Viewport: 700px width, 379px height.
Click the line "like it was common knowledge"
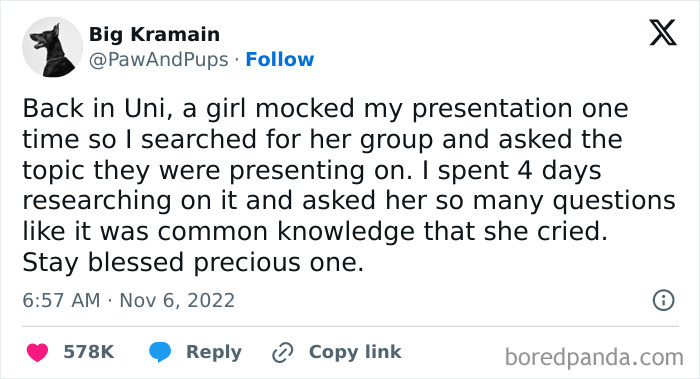click(315, 232)
